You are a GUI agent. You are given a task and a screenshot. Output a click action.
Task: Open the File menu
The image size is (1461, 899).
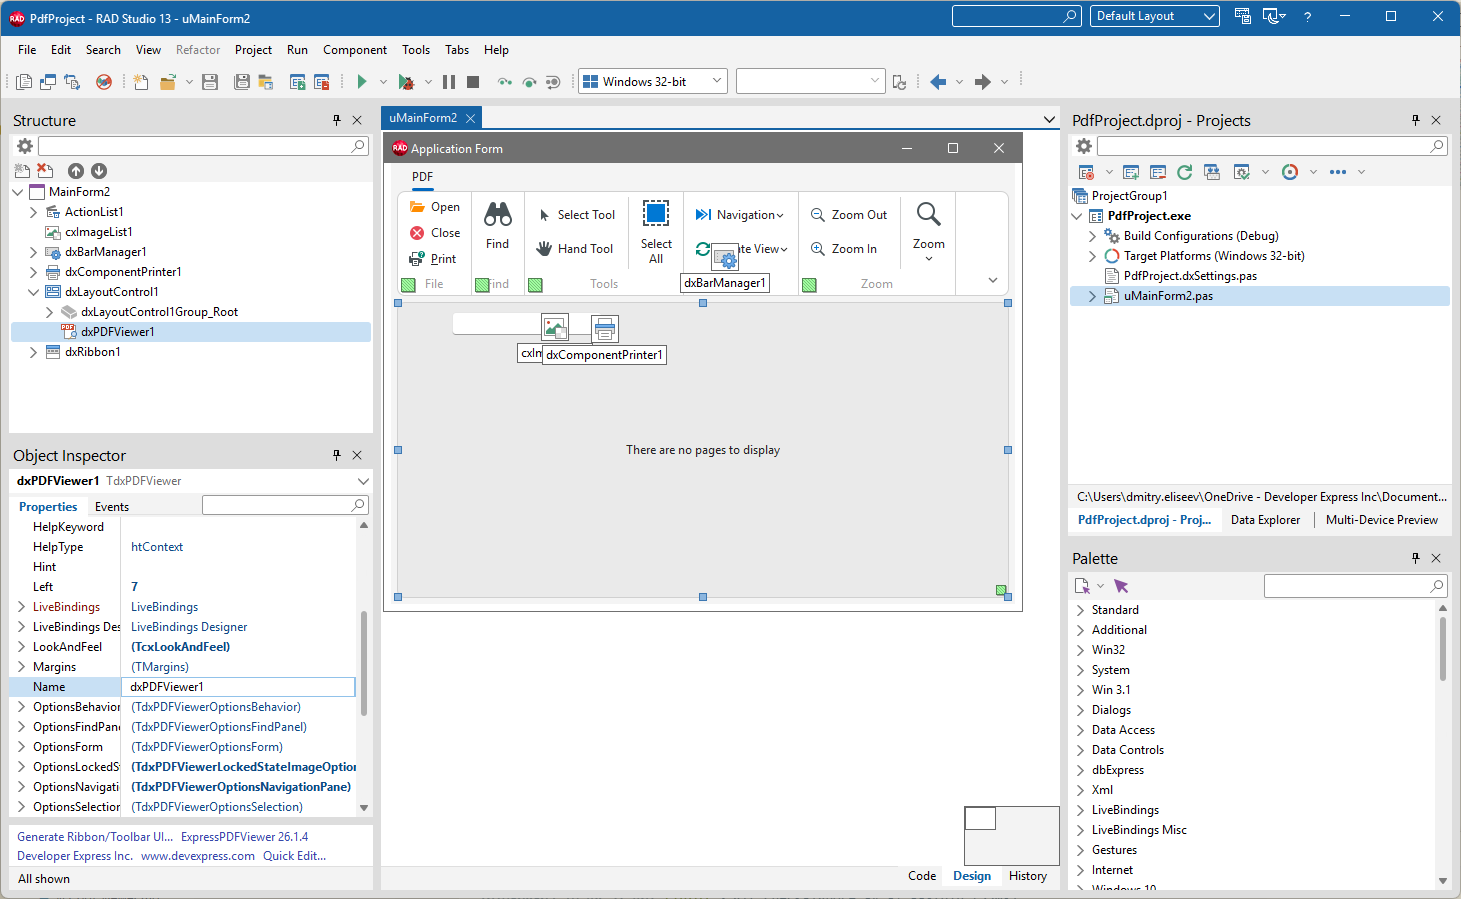coord(27,50)
